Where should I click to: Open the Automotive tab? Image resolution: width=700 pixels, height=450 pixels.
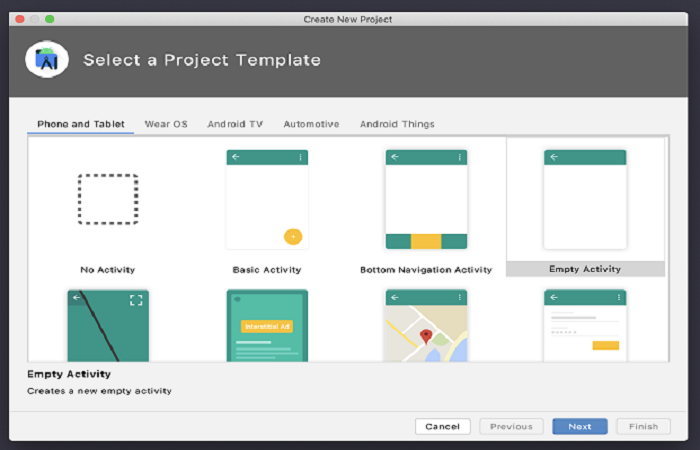[312, 124]
